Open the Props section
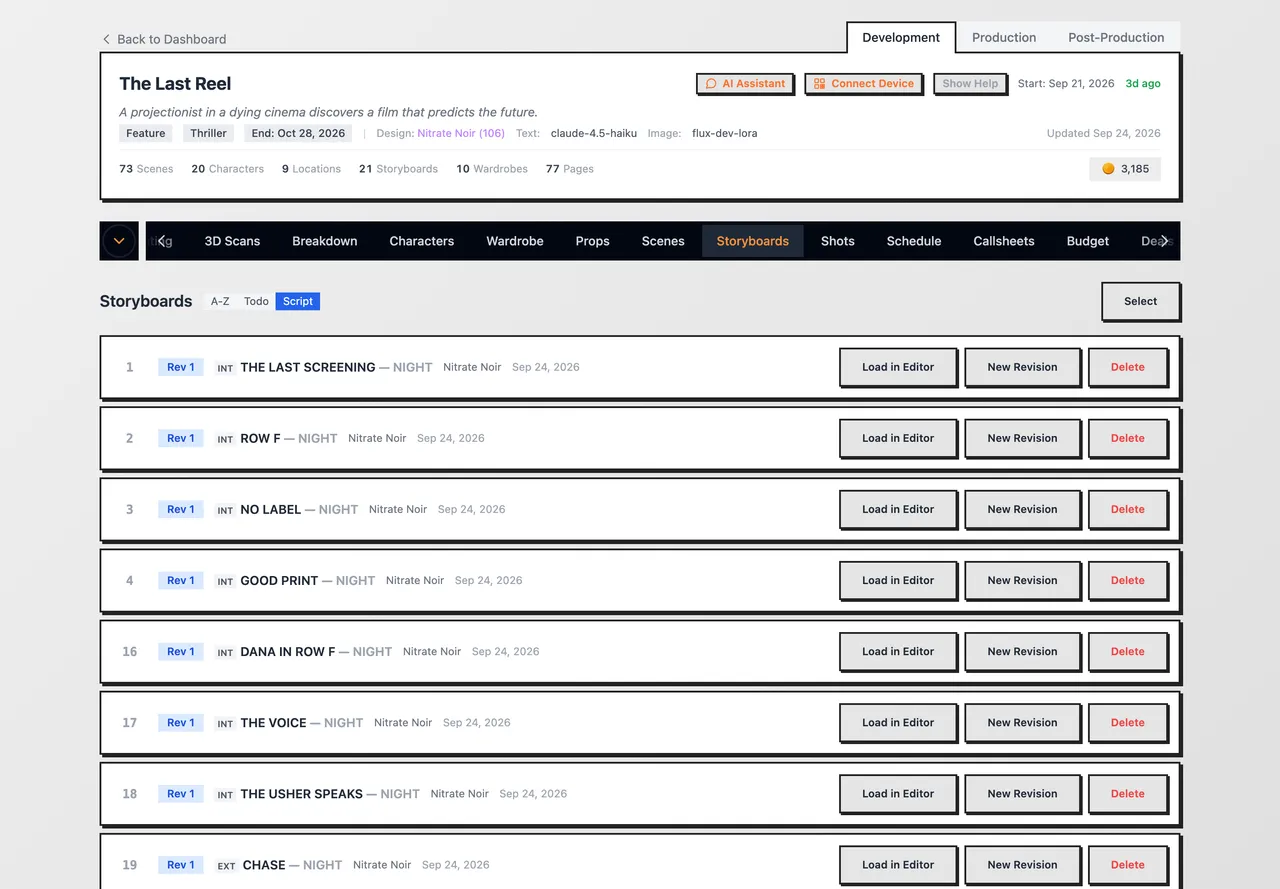The width and height of the screenshot is (1280, 889). tap(592, 241)
